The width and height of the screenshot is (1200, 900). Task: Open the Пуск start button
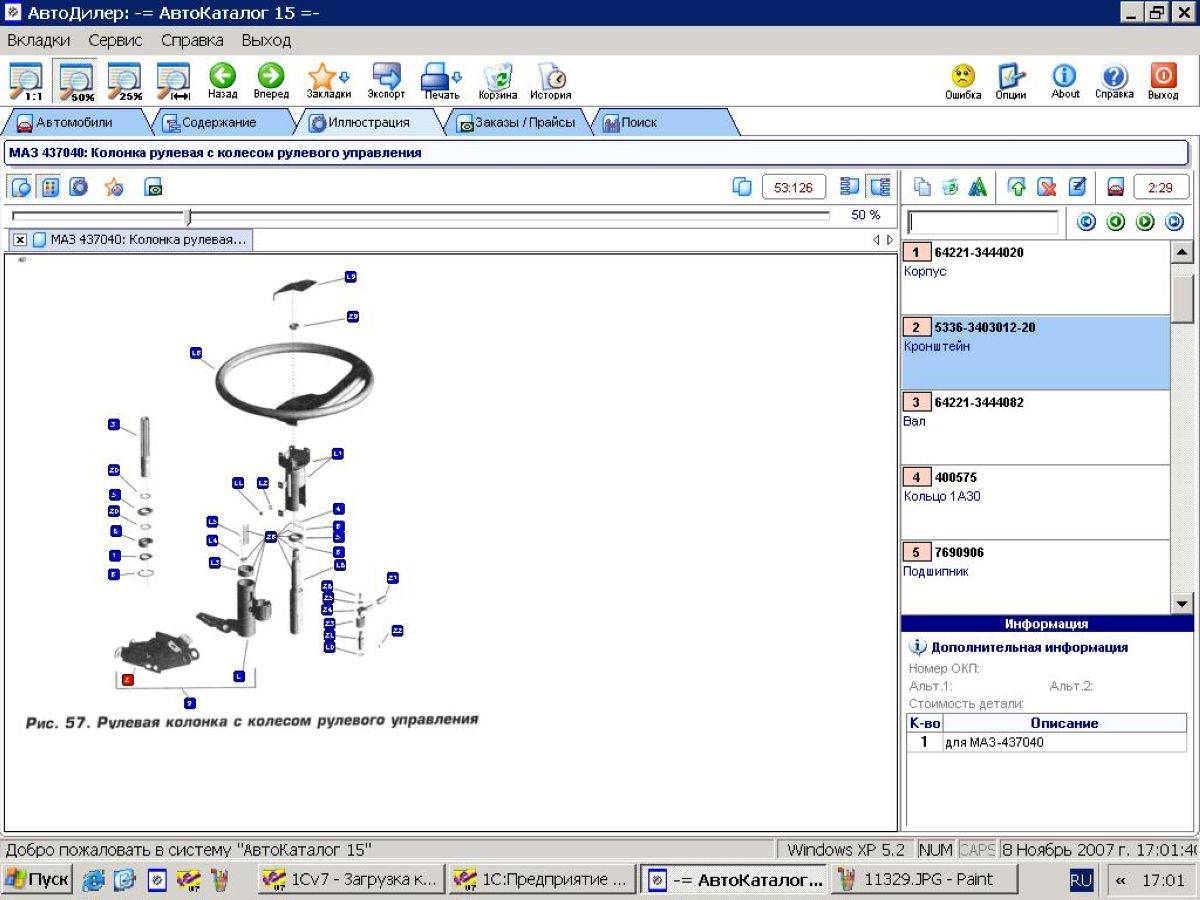coord(37,880)
